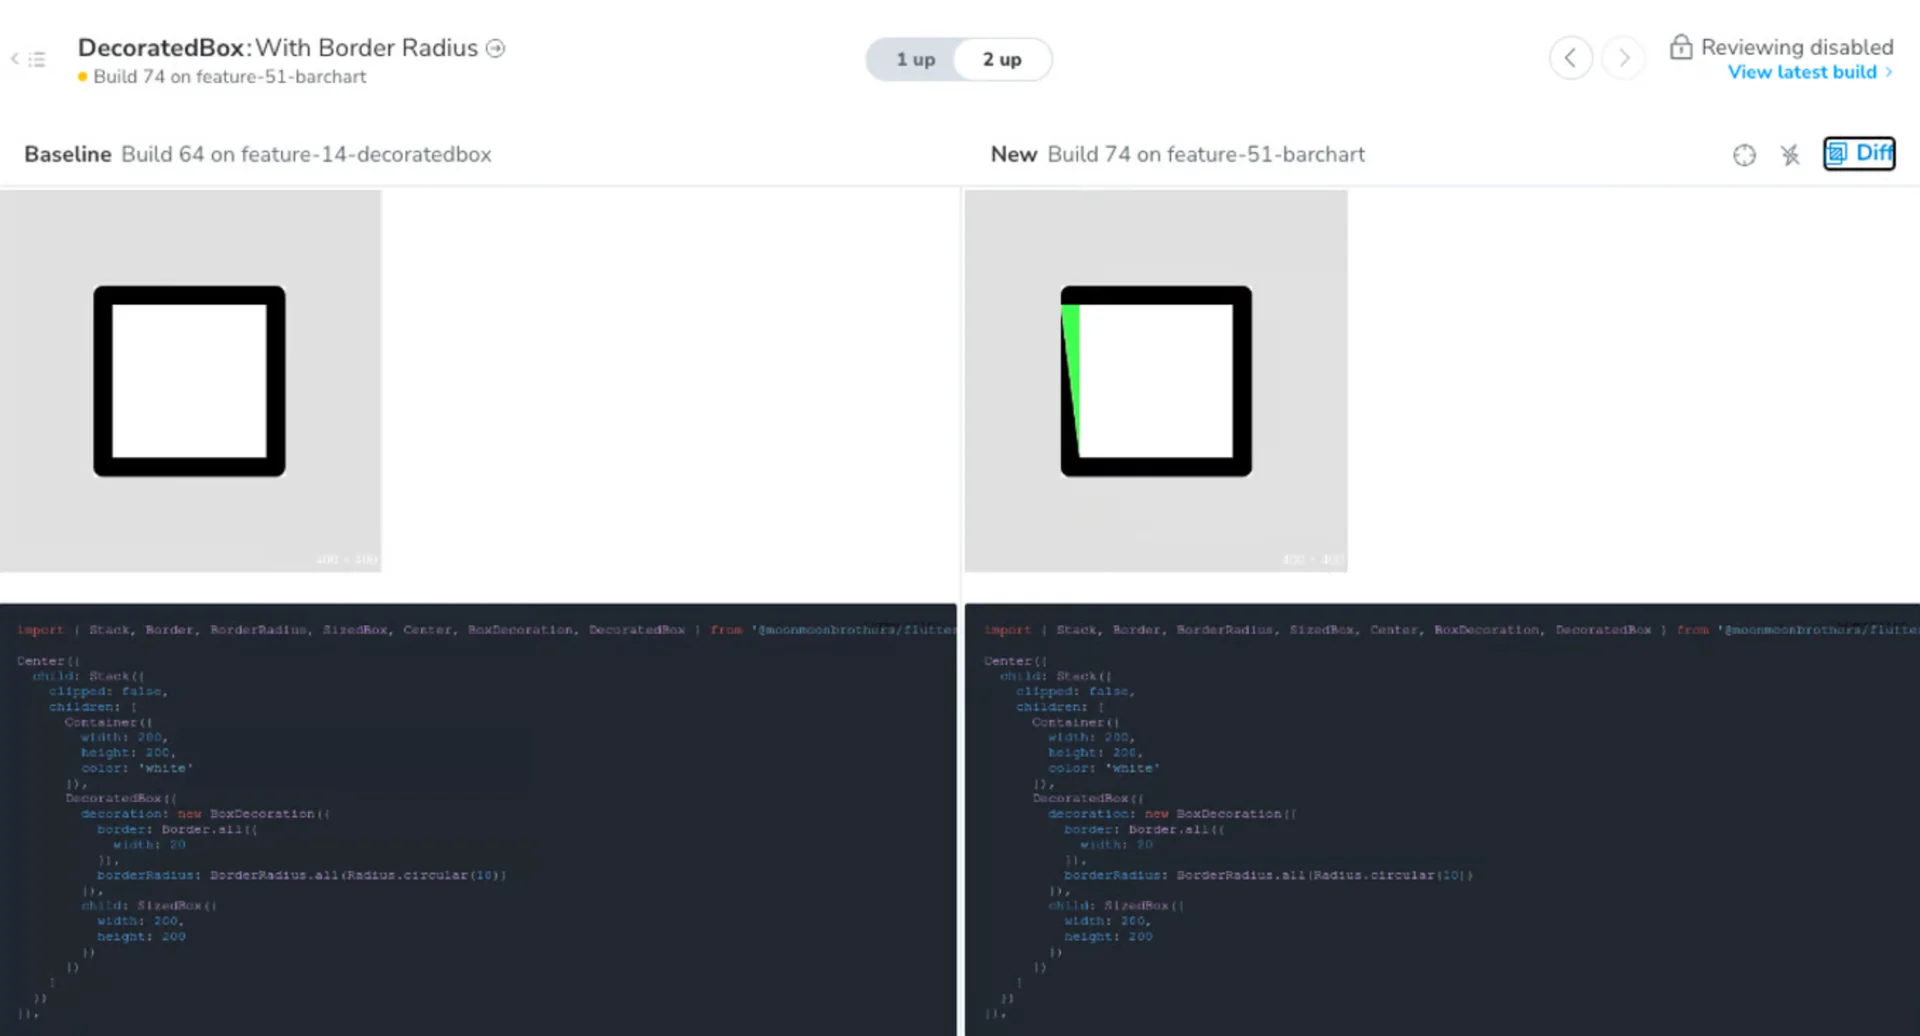Click the new snapshot image
The image size is (1920, 1036).
tap(1156, 381)
